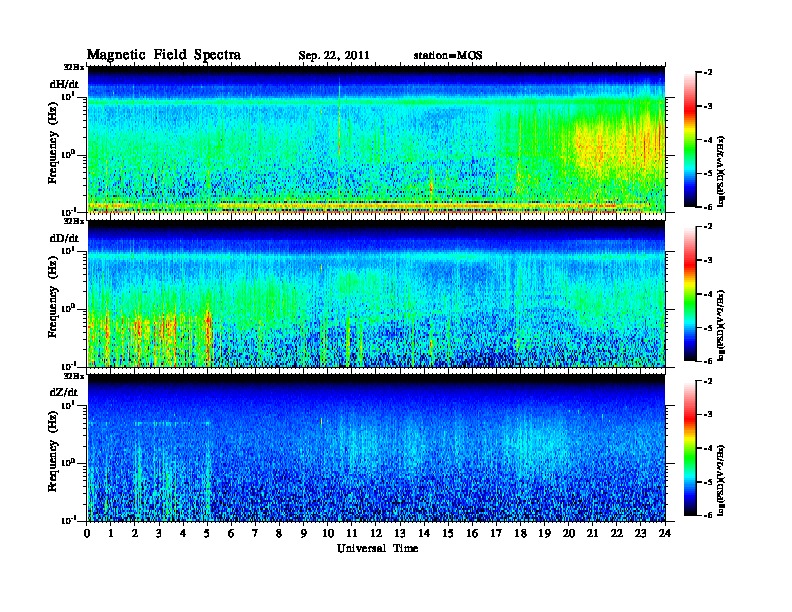This screenshot has height=612, width=792.
Task: Click the log(PSD) caption of the dH/dt color bar
Action: click(722, 171)
